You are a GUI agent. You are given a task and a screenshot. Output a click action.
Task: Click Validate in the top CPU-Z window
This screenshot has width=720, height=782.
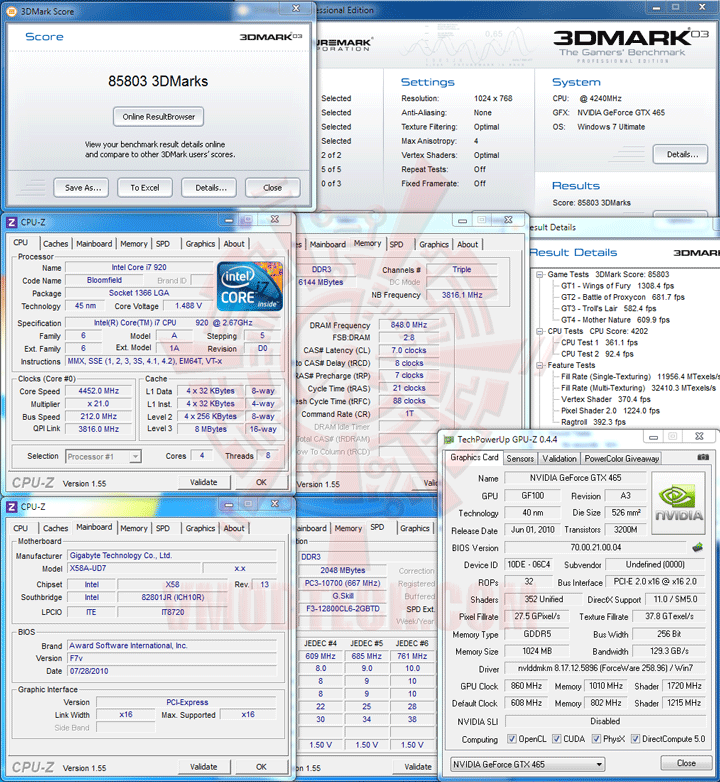[203, 482]
